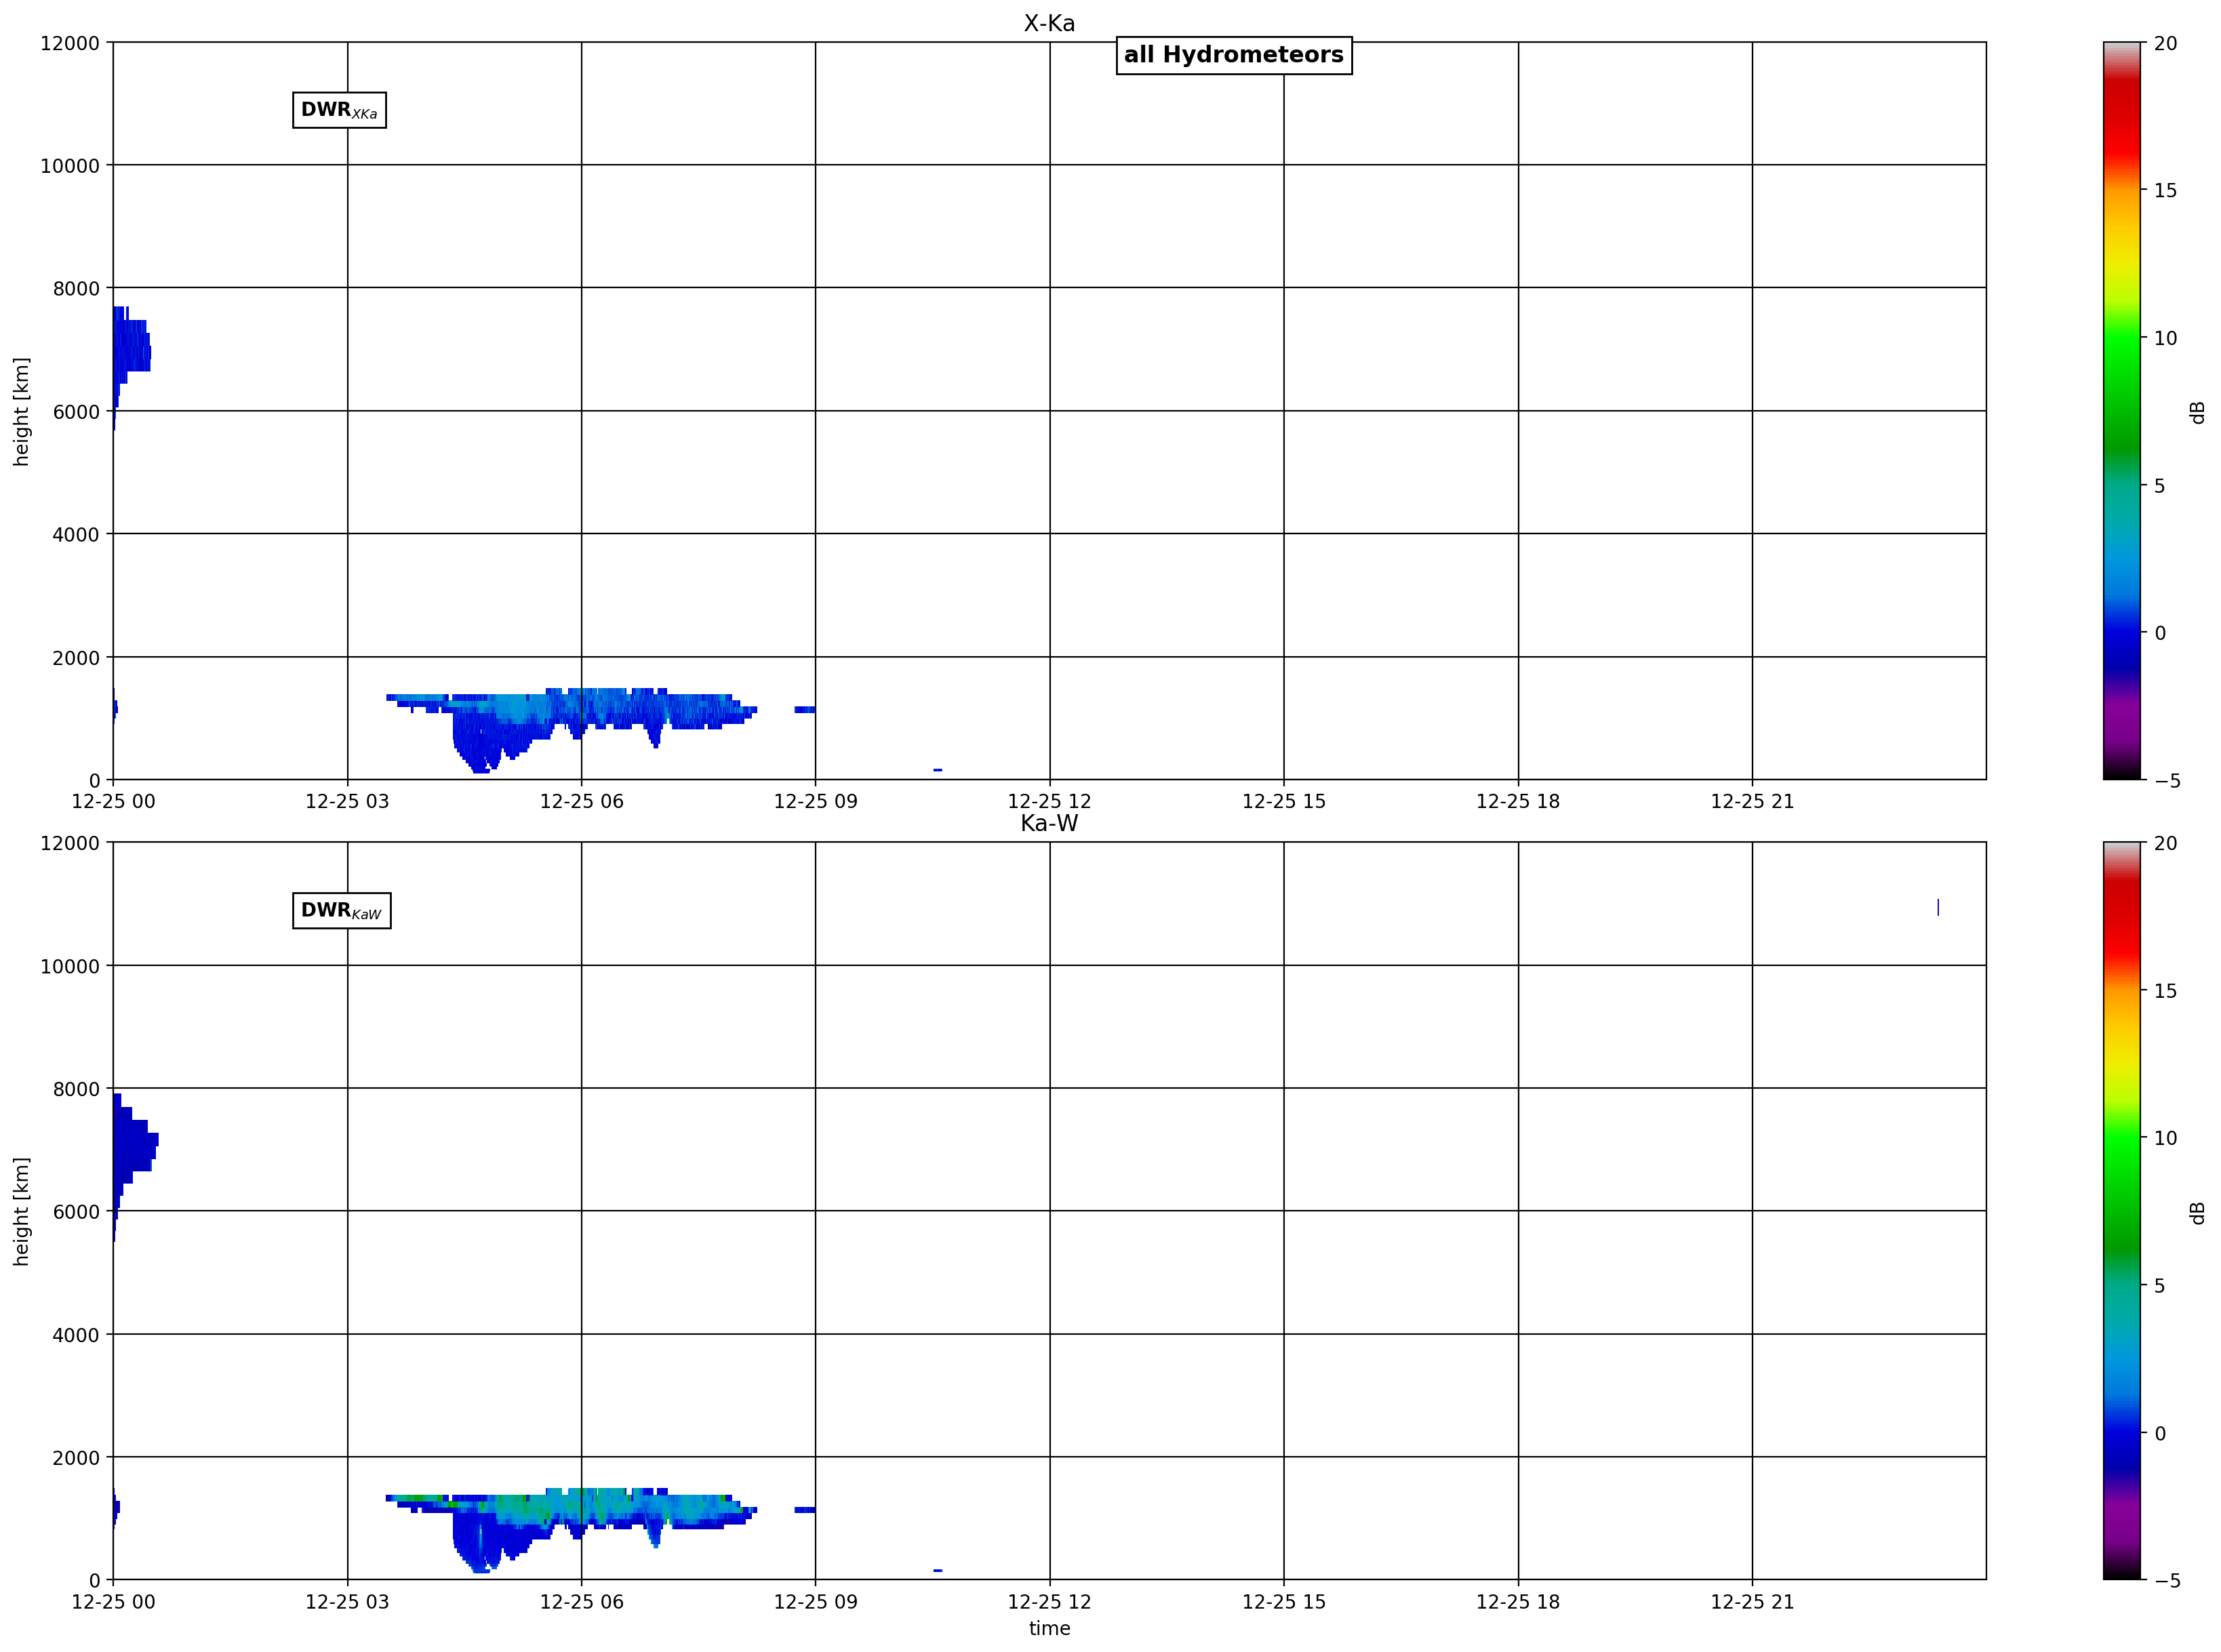Click "height [km]" label of X-Ka panel
The width and height of the screenshot is (2221, 1652).
pos(22,411)
